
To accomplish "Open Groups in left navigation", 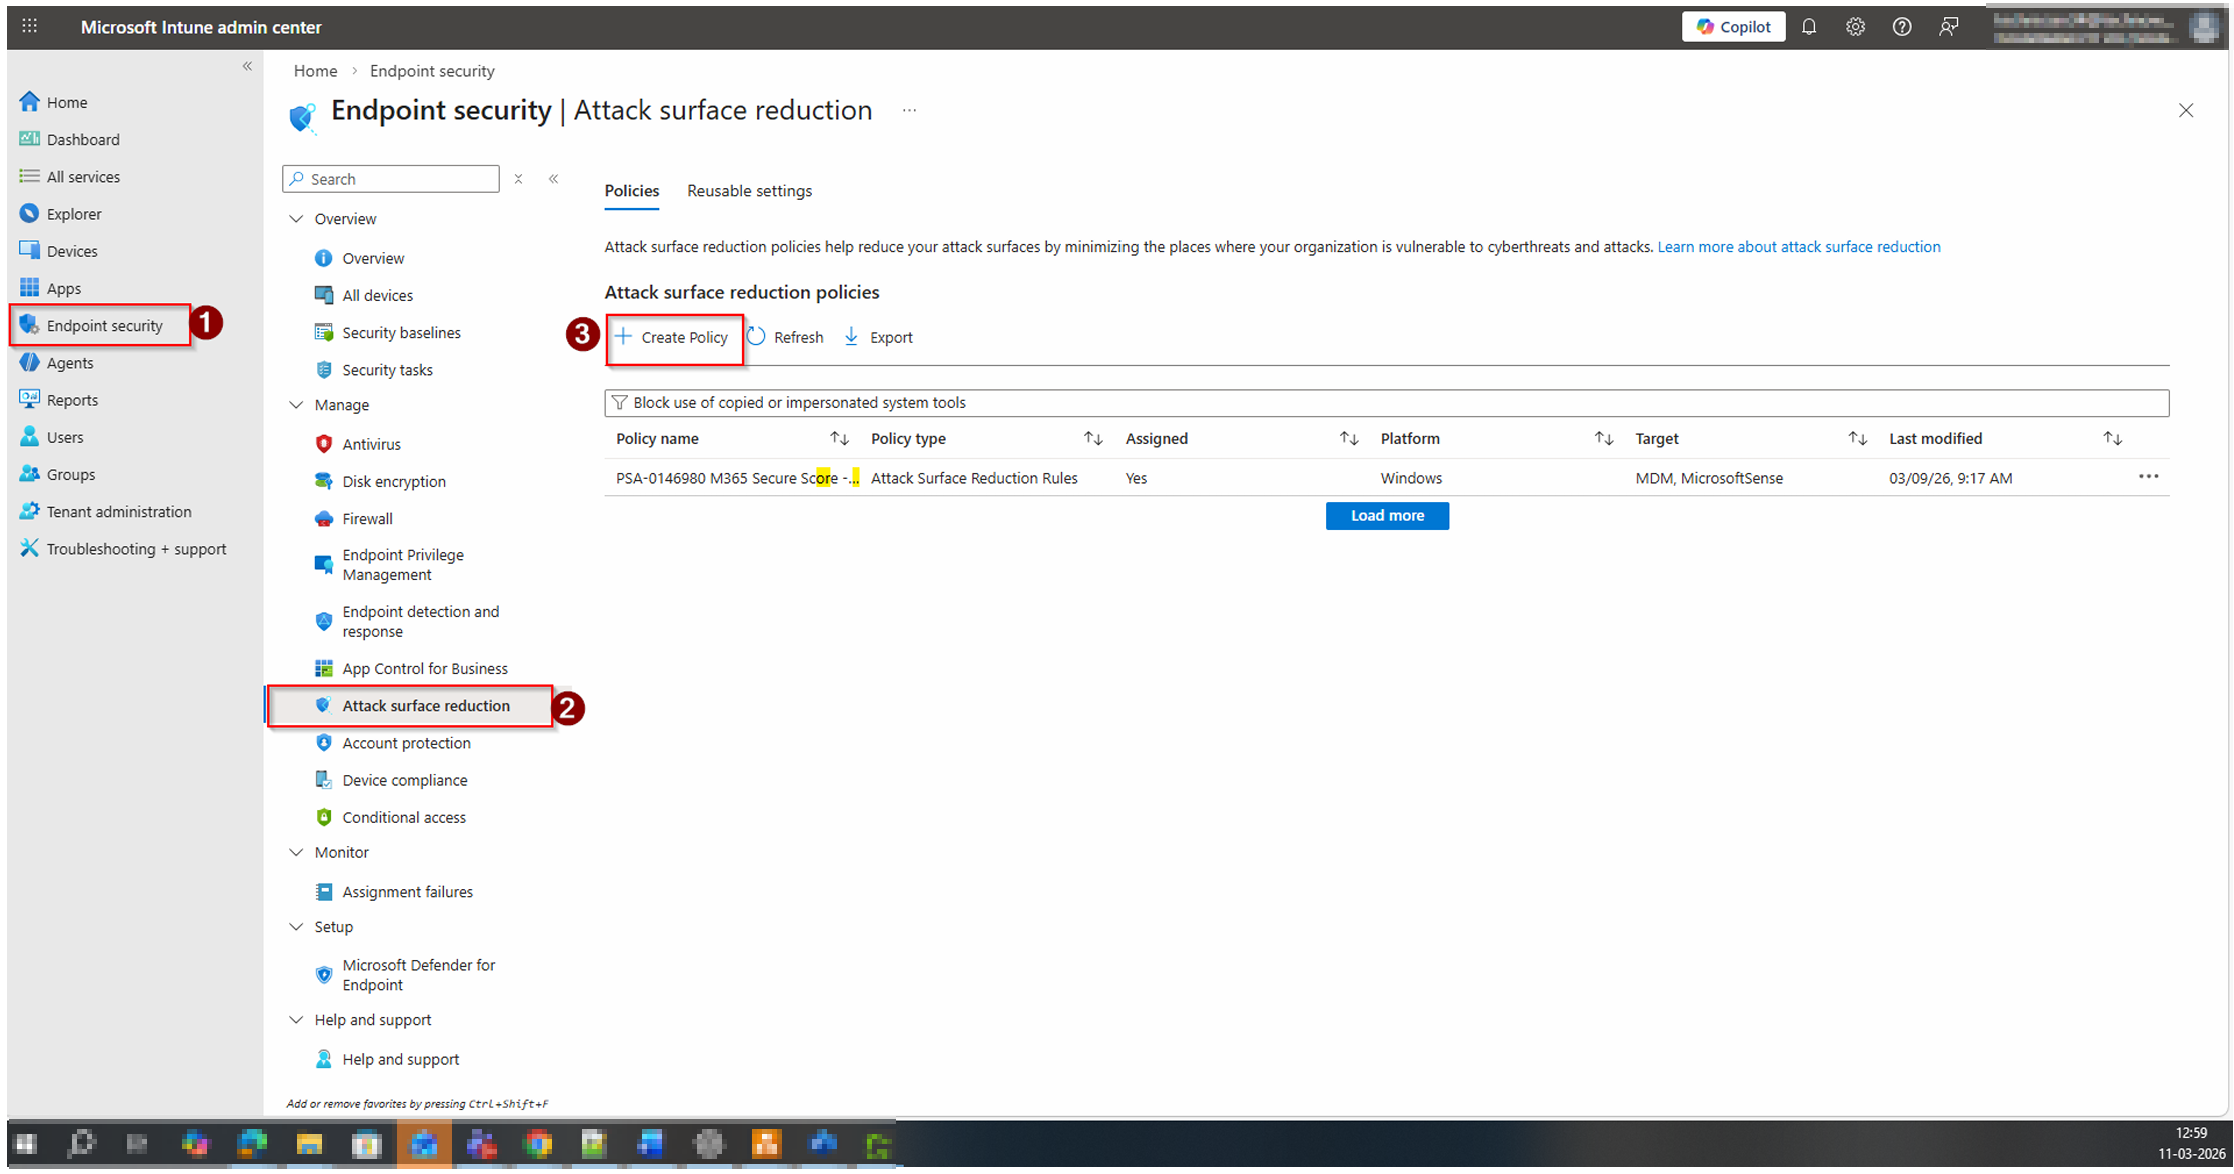I will [x=58, y=474].
